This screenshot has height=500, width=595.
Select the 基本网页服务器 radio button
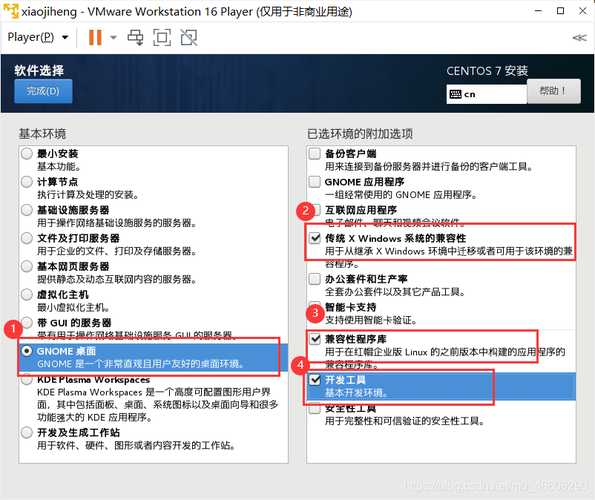[x=27, y=266]
